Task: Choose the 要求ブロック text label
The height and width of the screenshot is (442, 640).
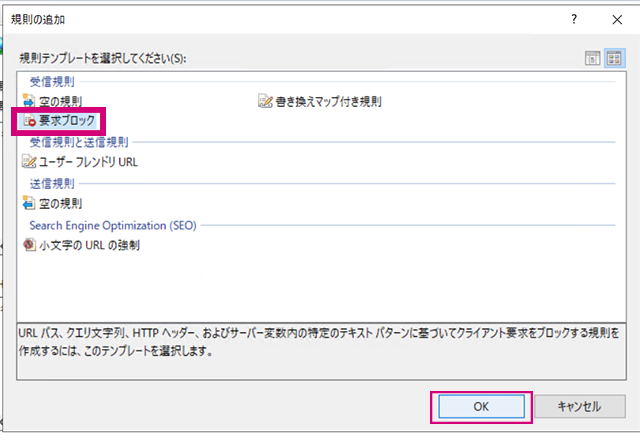Action: [67, 121]
